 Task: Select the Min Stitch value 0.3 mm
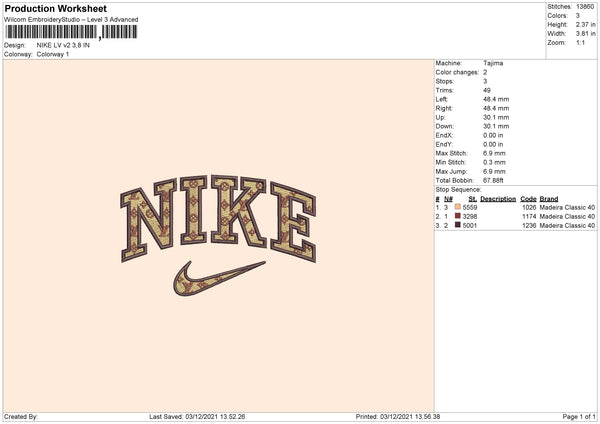(x=494, y=162)
